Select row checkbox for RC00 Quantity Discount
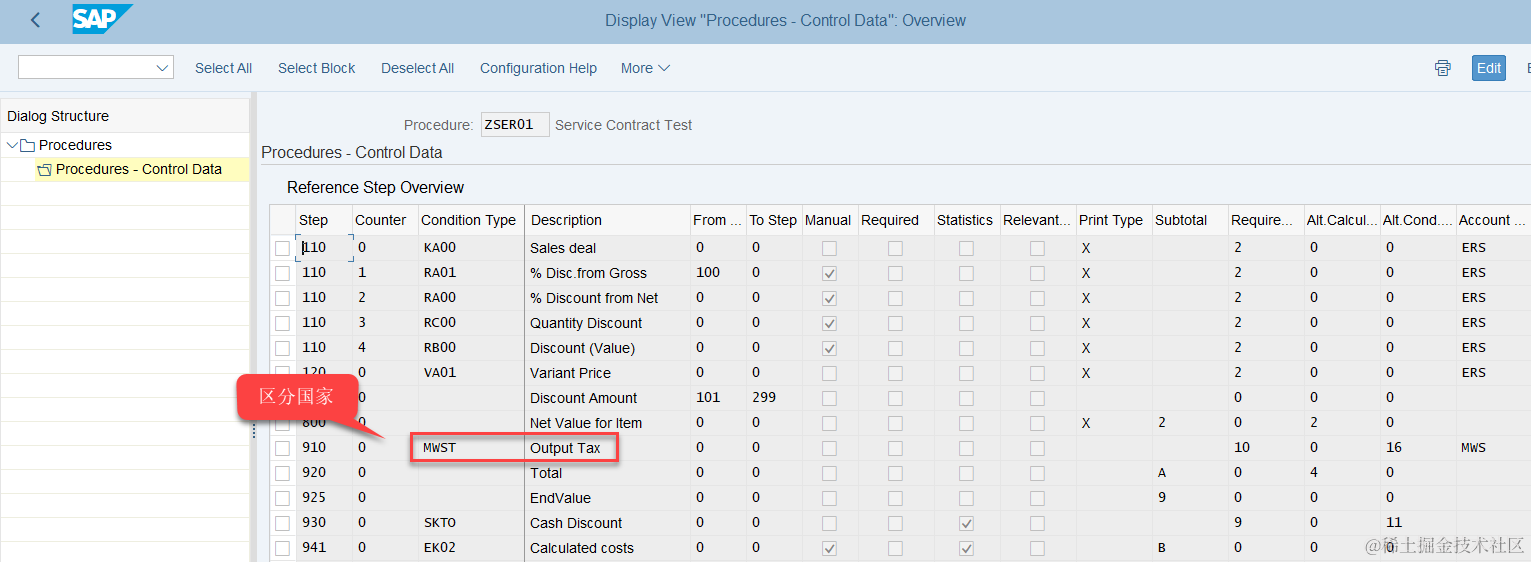 [283, 323]
